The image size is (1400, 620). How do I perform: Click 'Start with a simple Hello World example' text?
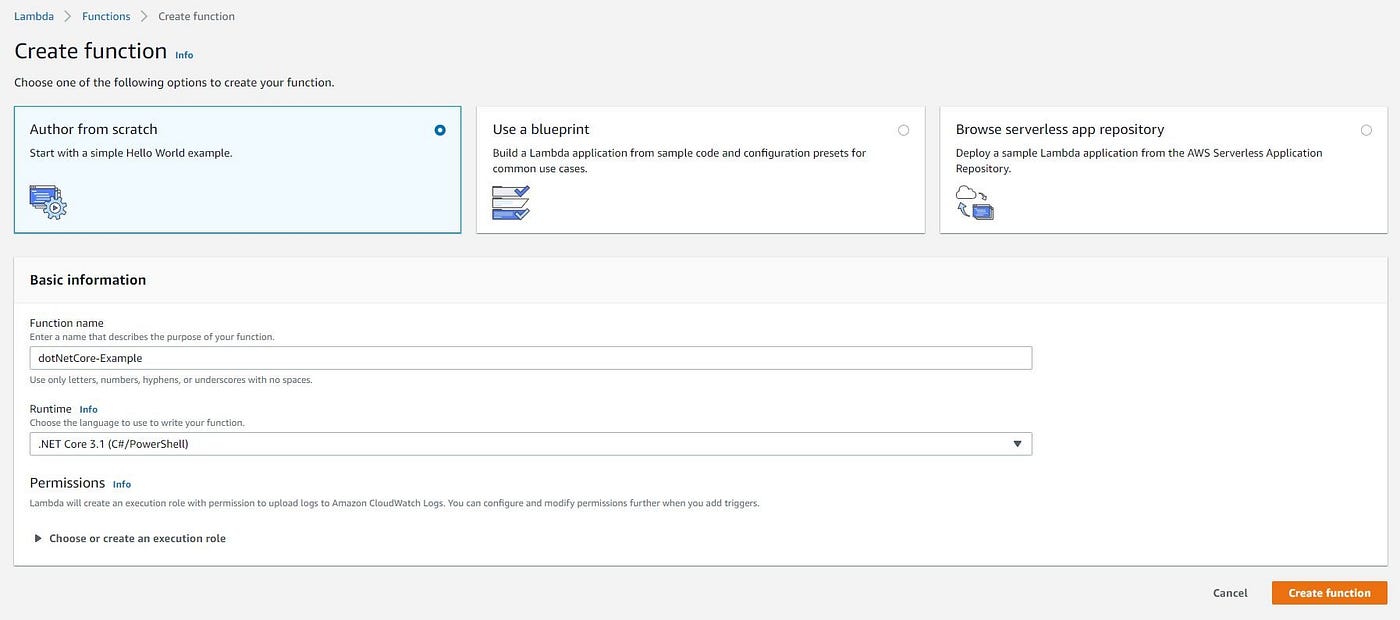(x=131, y=153)
